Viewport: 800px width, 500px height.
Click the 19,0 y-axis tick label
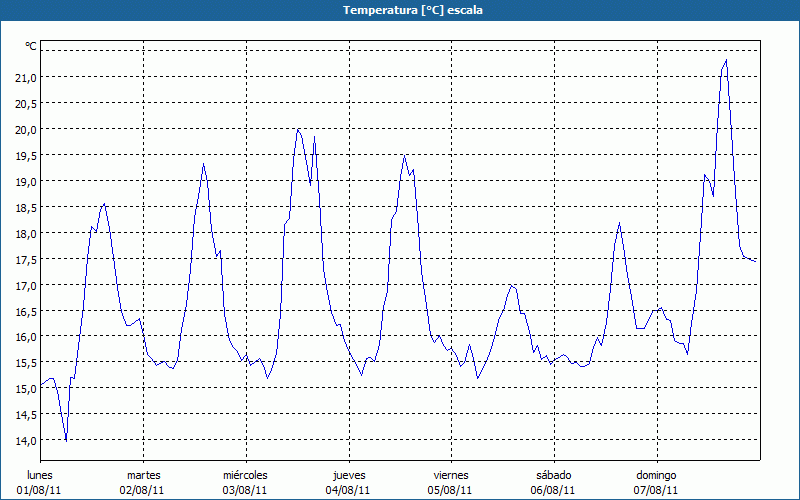coord(25,181)
